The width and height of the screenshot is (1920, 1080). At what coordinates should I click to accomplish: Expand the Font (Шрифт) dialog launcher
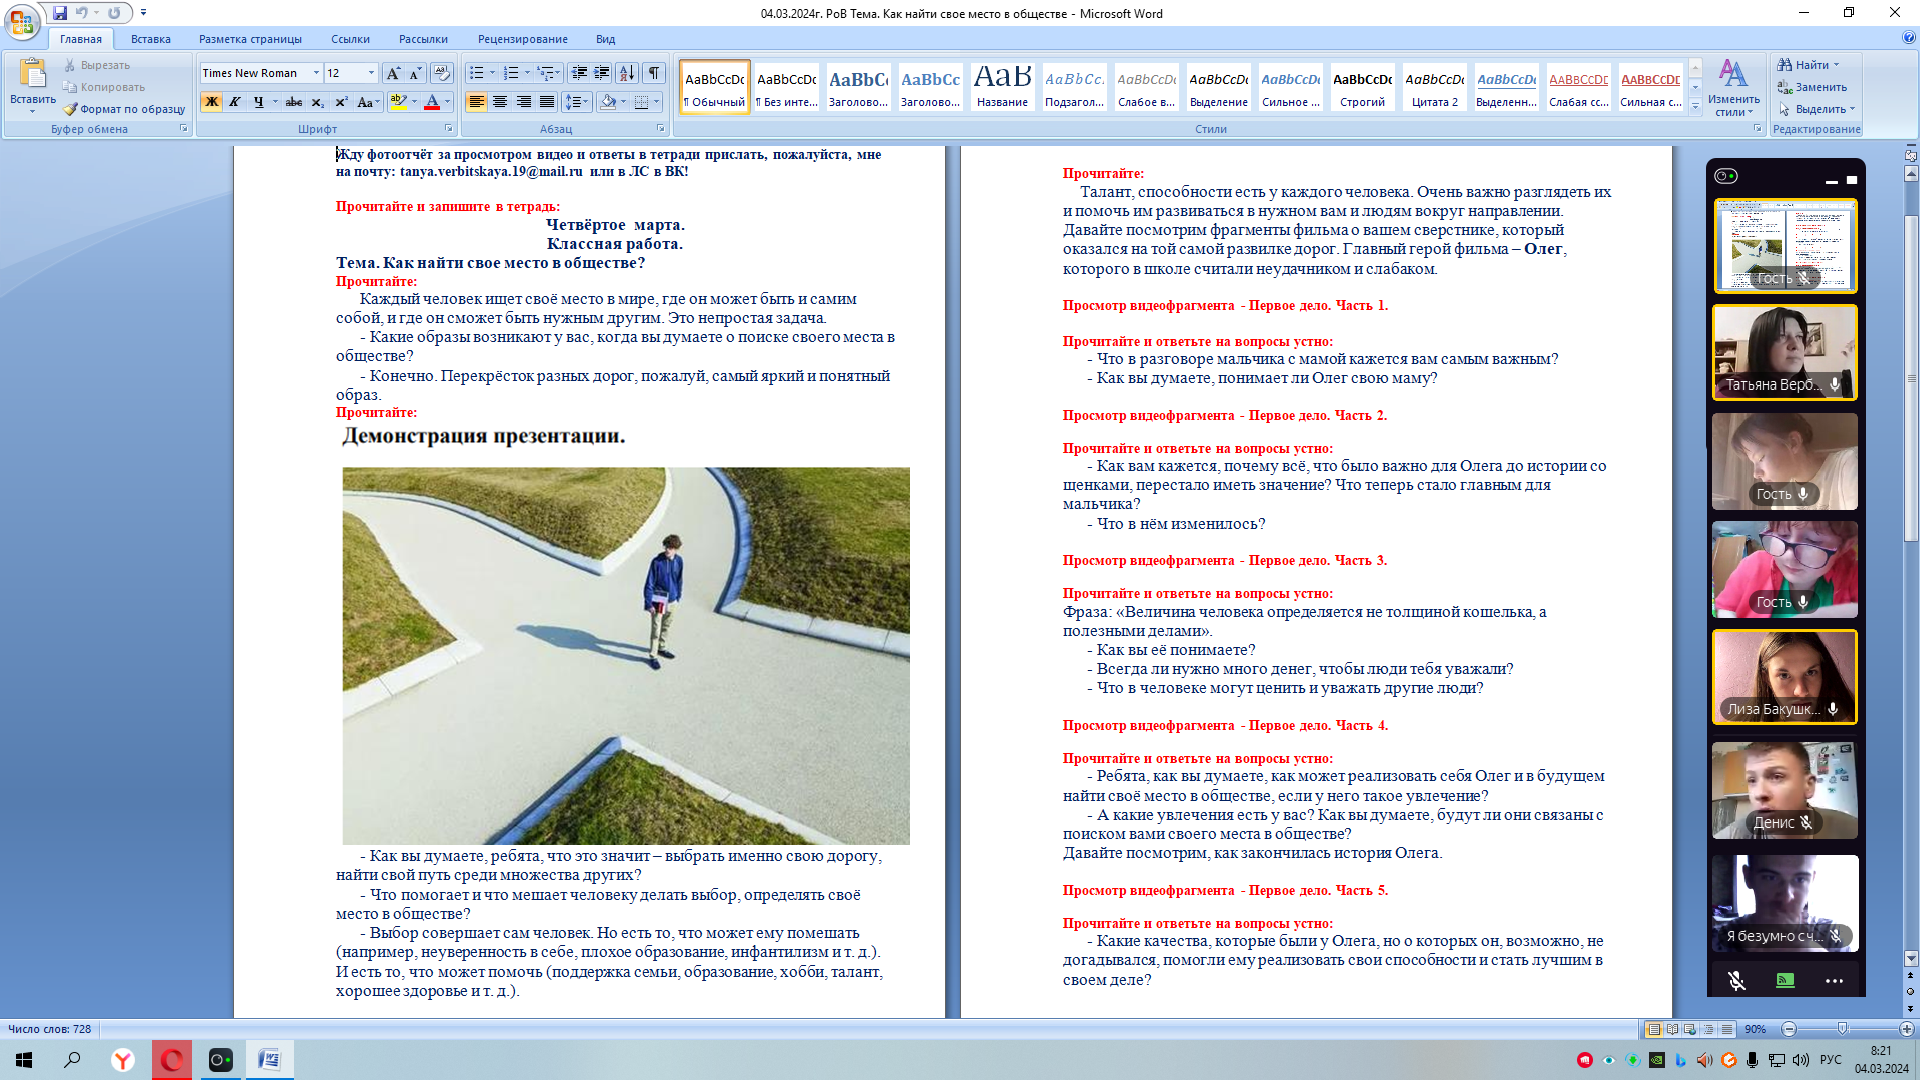pos(448,129)
